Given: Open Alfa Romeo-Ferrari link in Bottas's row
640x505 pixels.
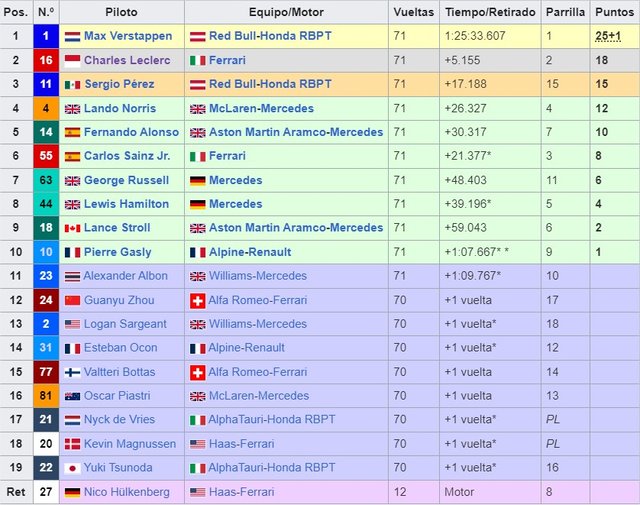Looking at the screenshot, I should click(x=258, y=372).
